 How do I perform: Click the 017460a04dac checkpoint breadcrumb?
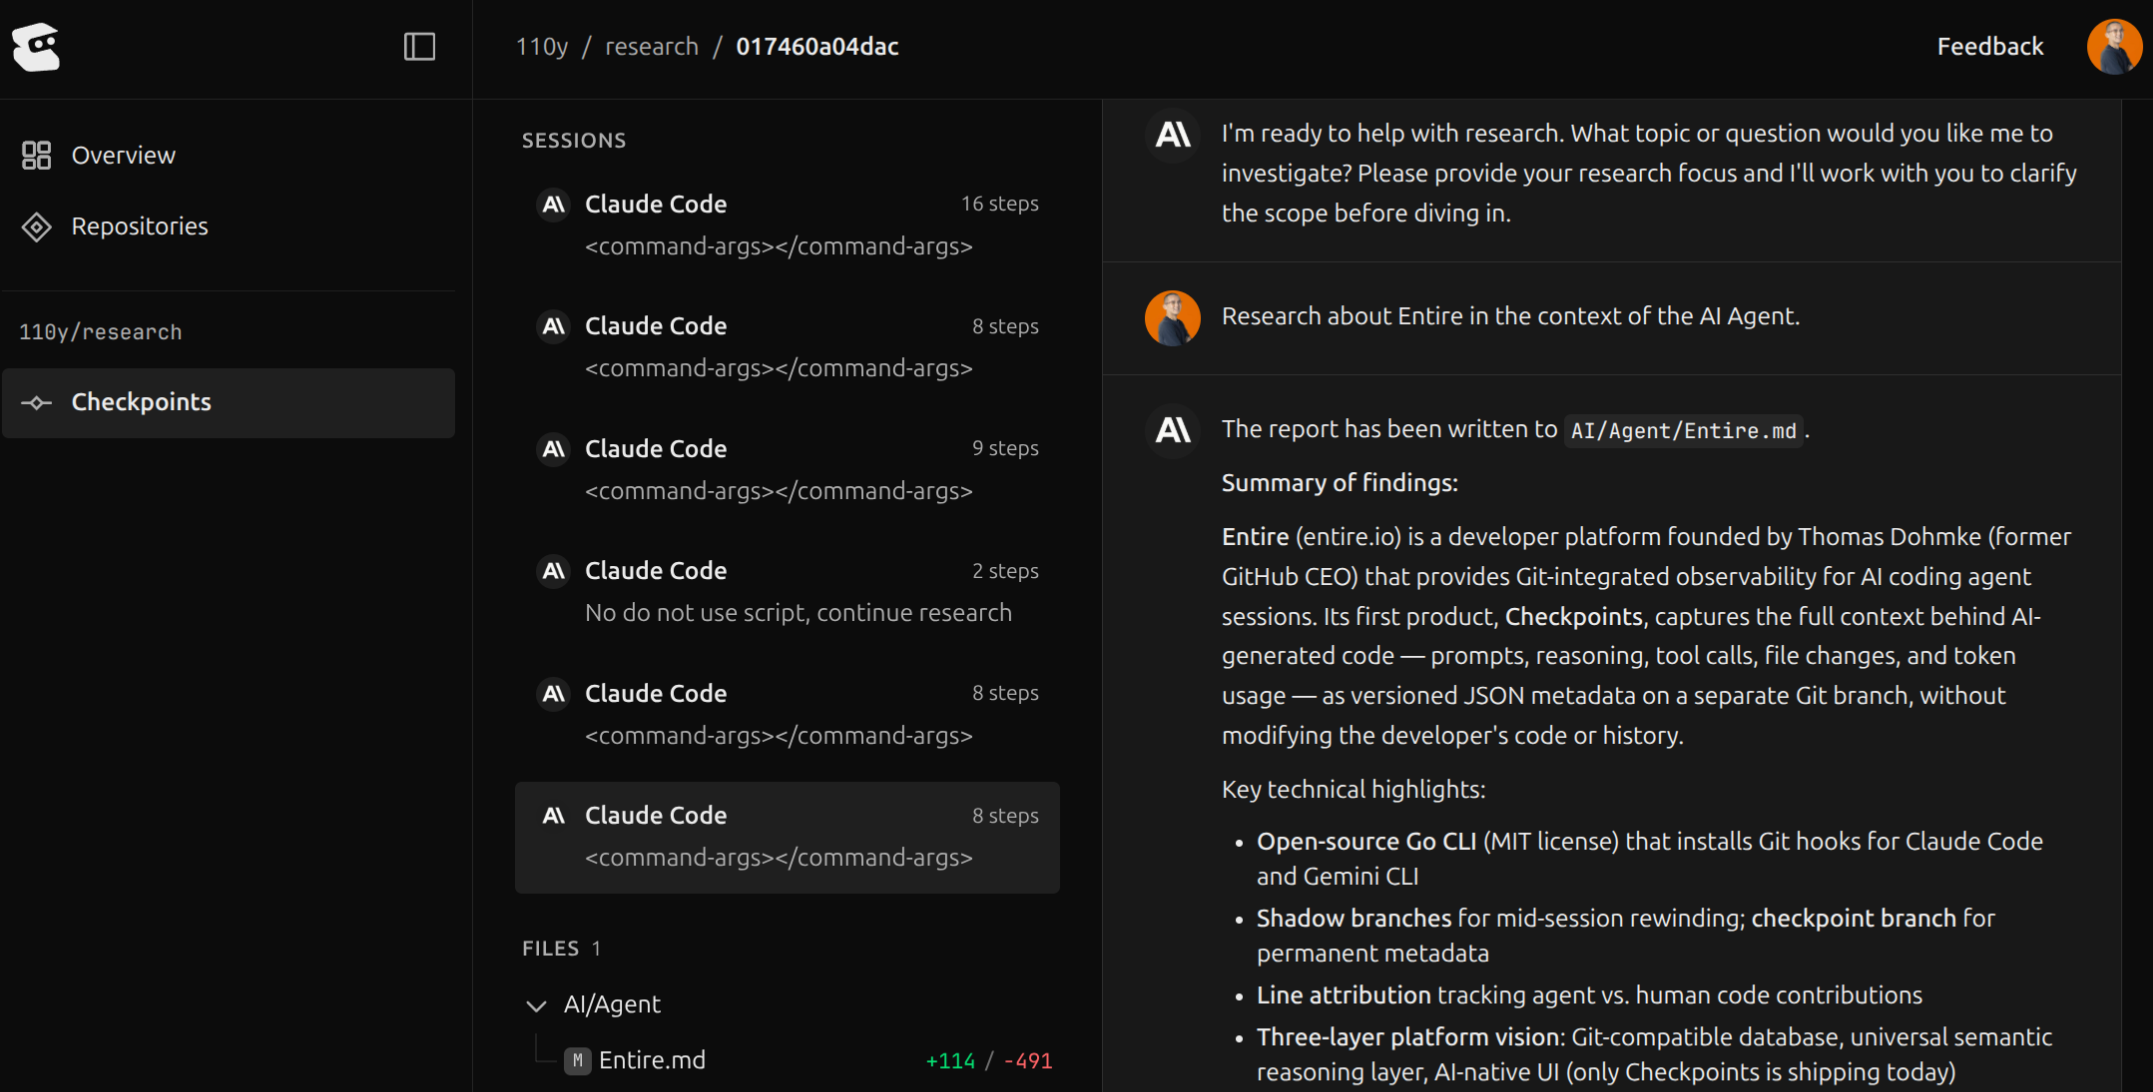click(x=817, y=47)
